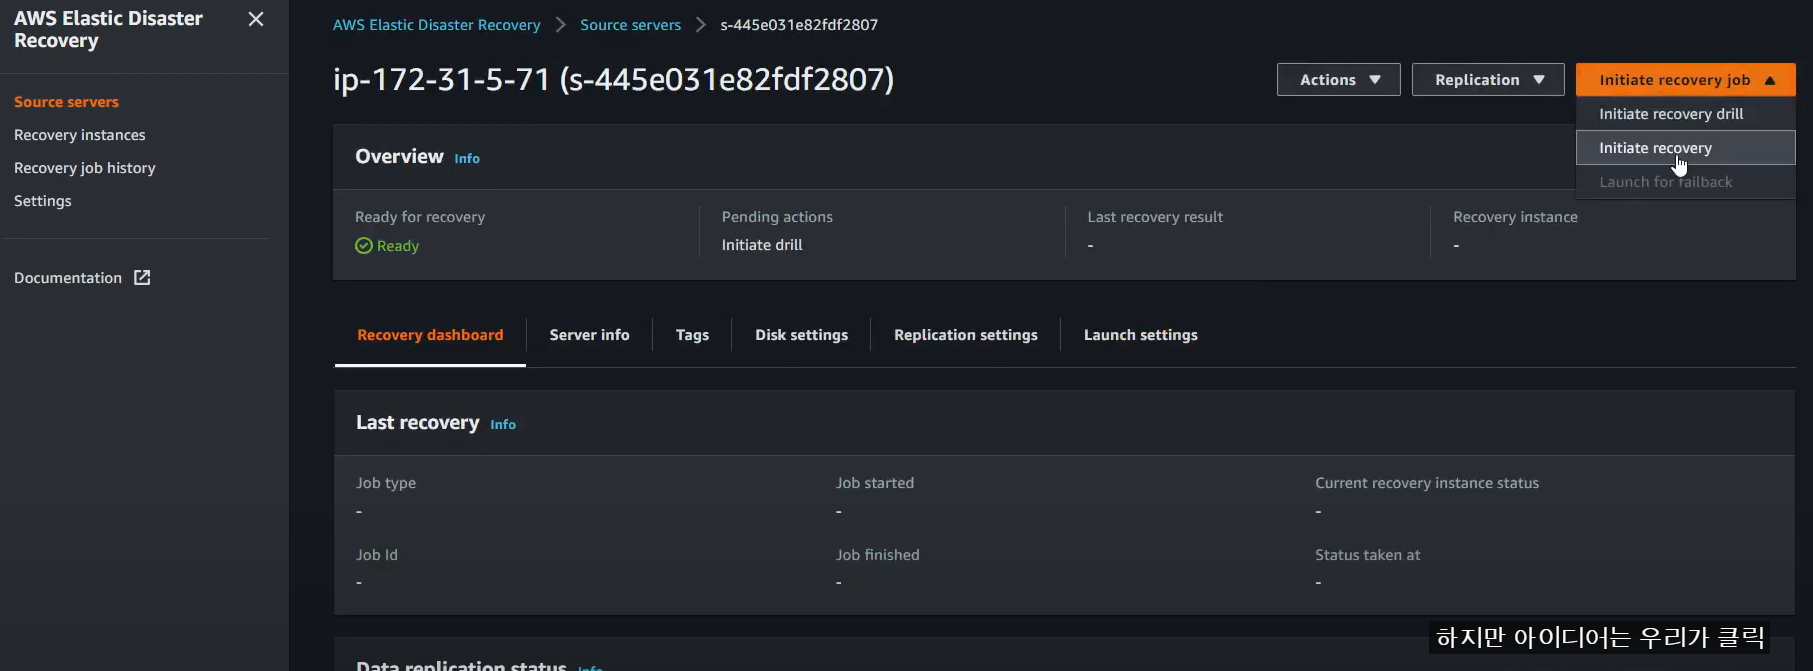Screen dimensions: 1813x671
Task: Expand the Replication dropdown
Action: click(x=1488, y=80)
